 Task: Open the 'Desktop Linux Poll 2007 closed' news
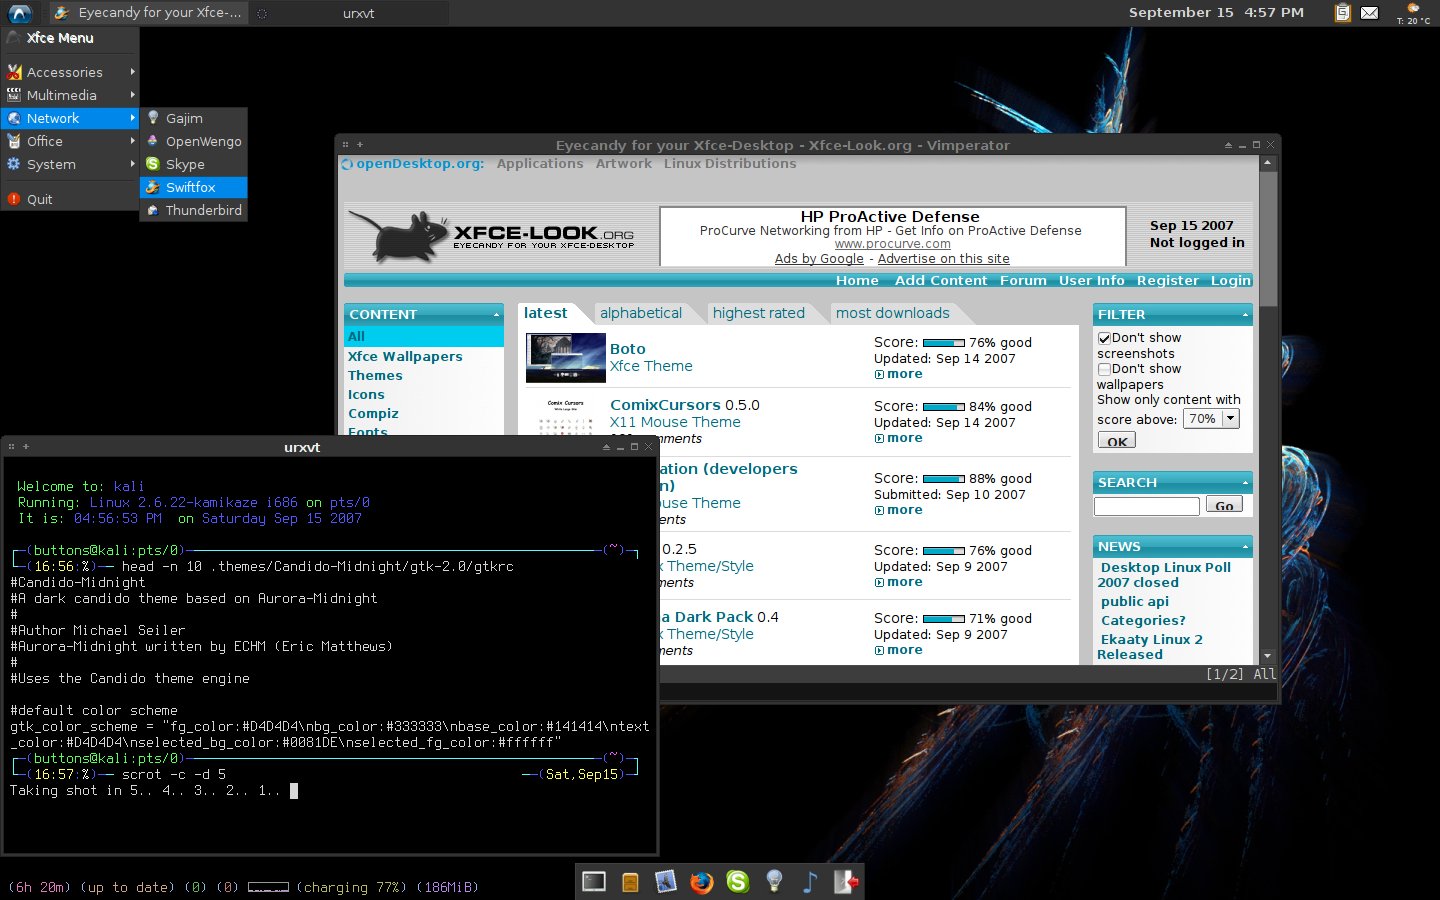(x=1165, y=575)
